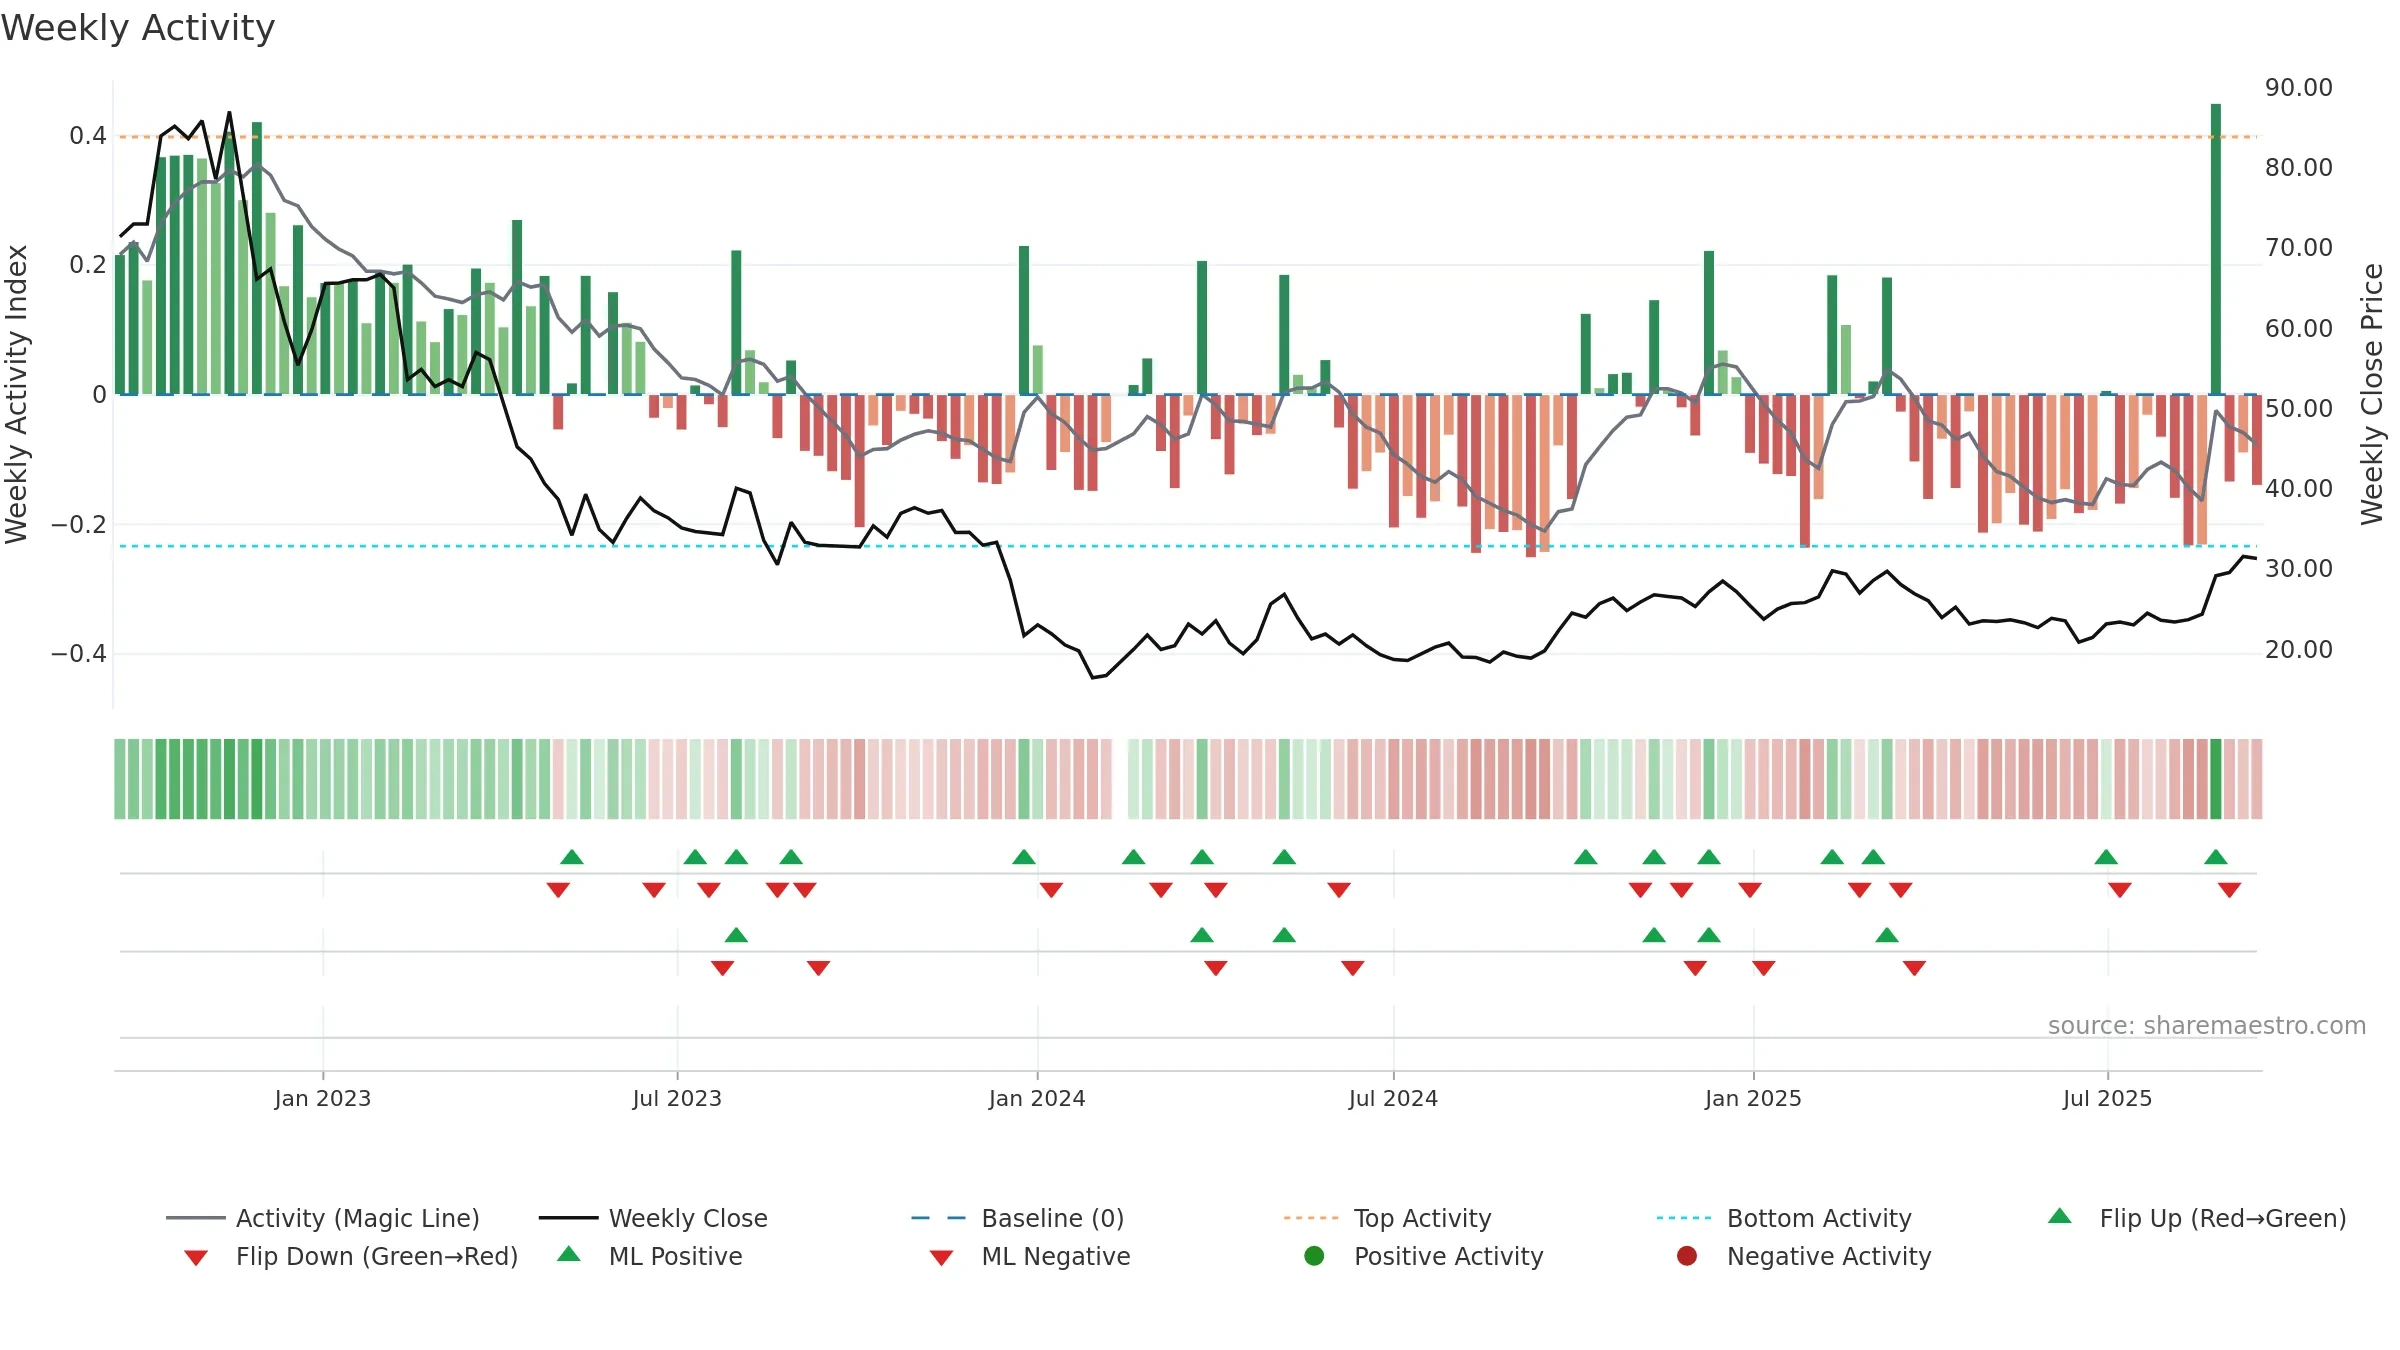This screenshot has width=2400, height=1350.
Task: Click the ML Positive legend triangle icon
Action: pos(569,1254)
